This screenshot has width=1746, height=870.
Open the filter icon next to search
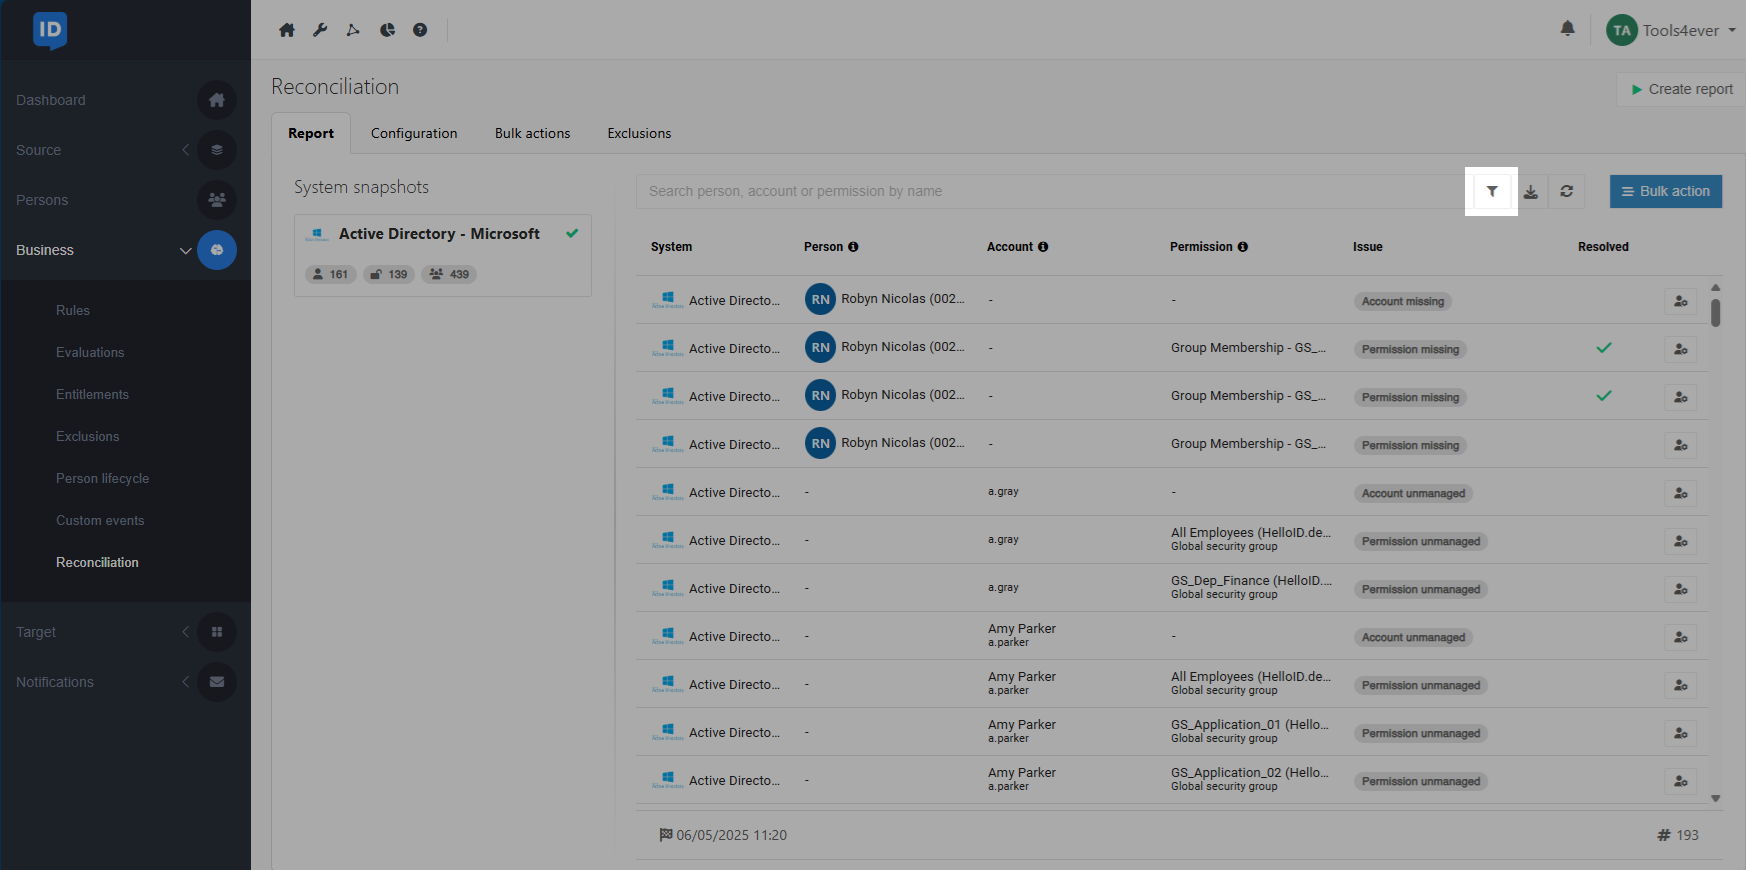point(1491,191)
